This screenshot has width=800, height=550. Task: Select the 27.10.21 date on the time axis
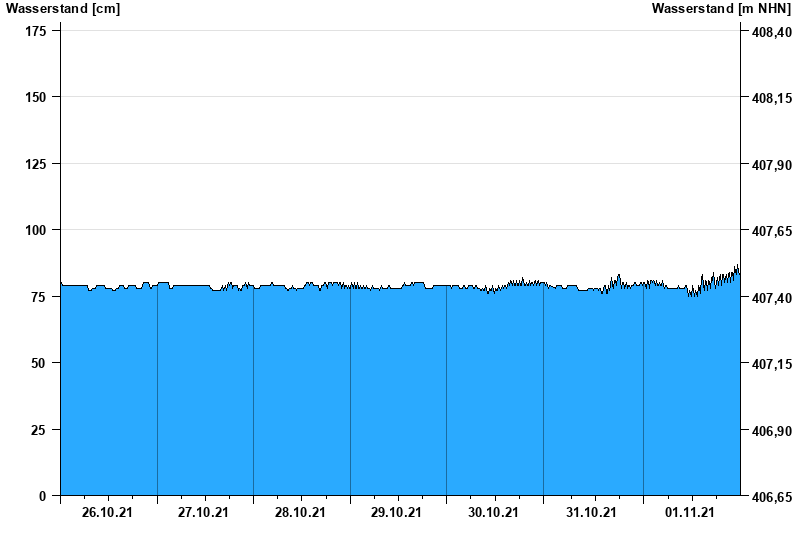coord(204,513)
